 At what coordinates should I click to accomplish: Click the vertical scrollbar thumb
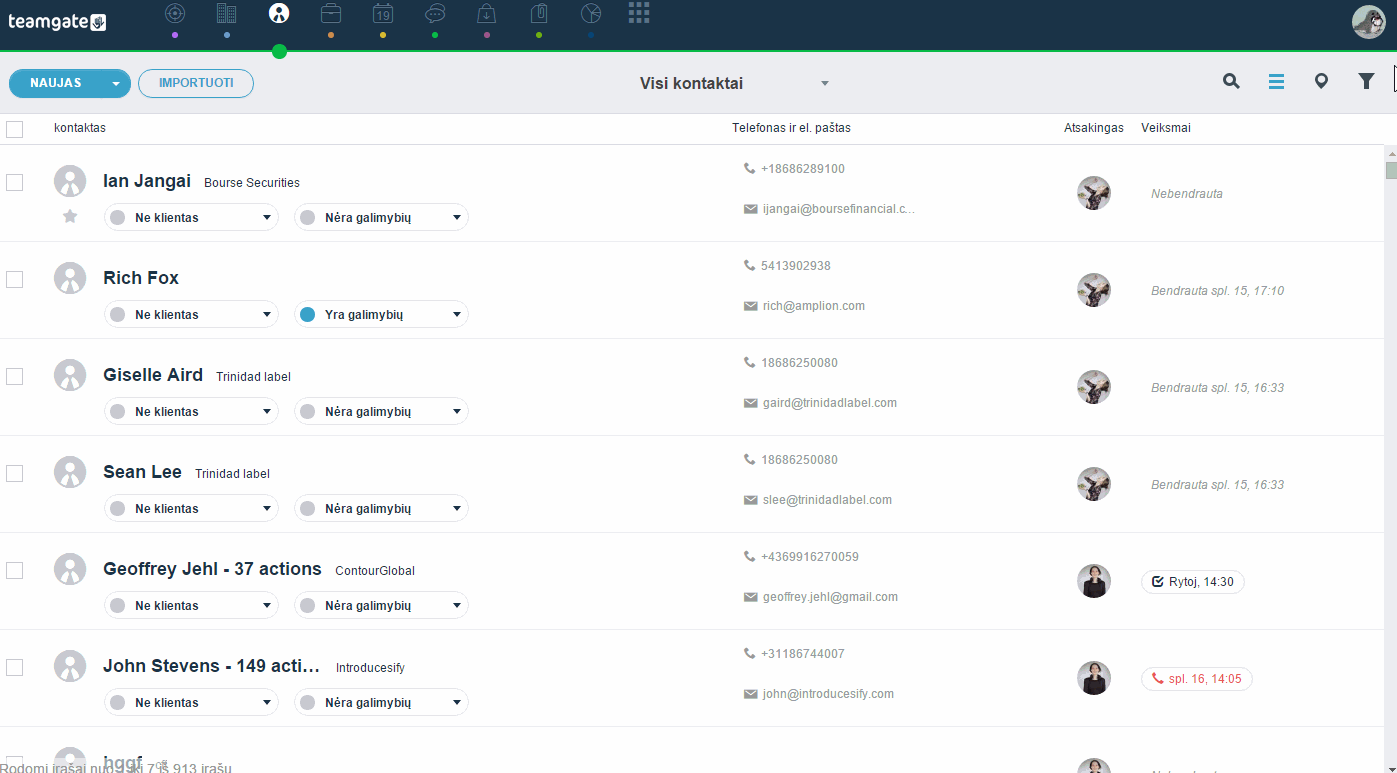pyautogui.click(x=1391, y=169)
